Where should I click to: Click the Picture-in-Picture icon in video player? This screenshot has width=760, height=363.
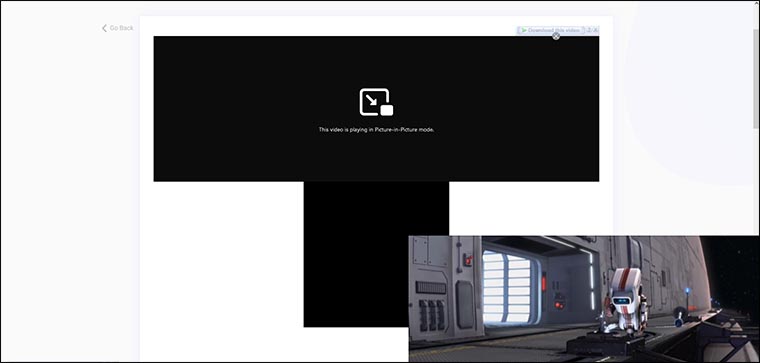point(376,102)
